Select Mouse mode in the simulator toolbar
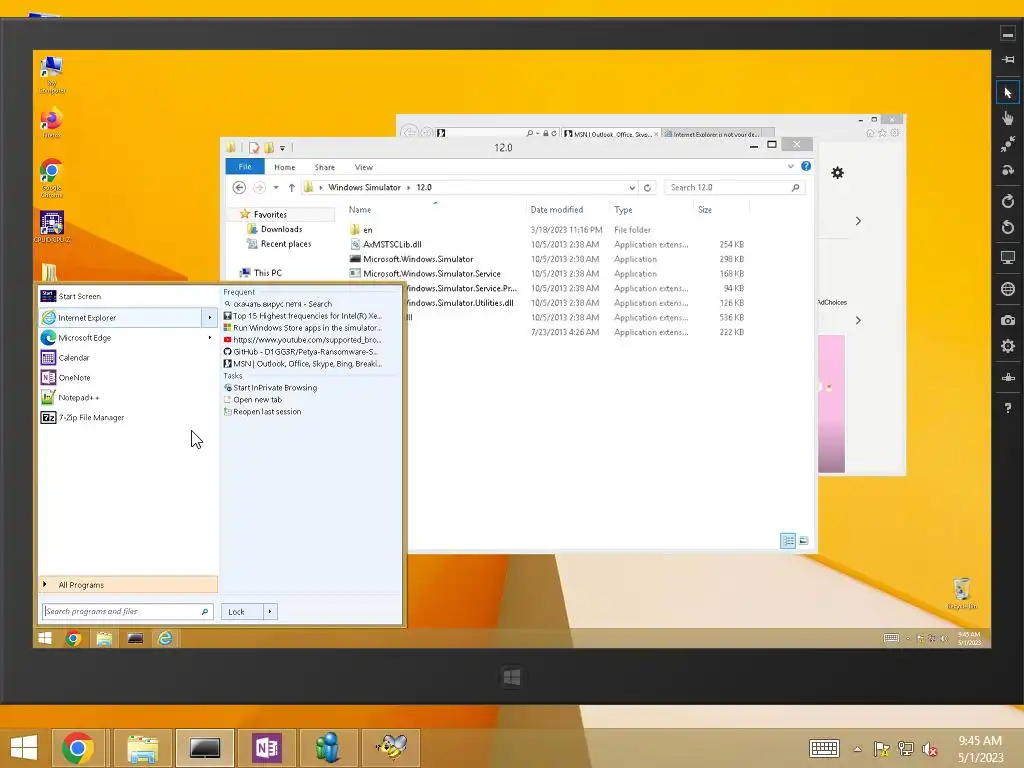 point(1008,93)
